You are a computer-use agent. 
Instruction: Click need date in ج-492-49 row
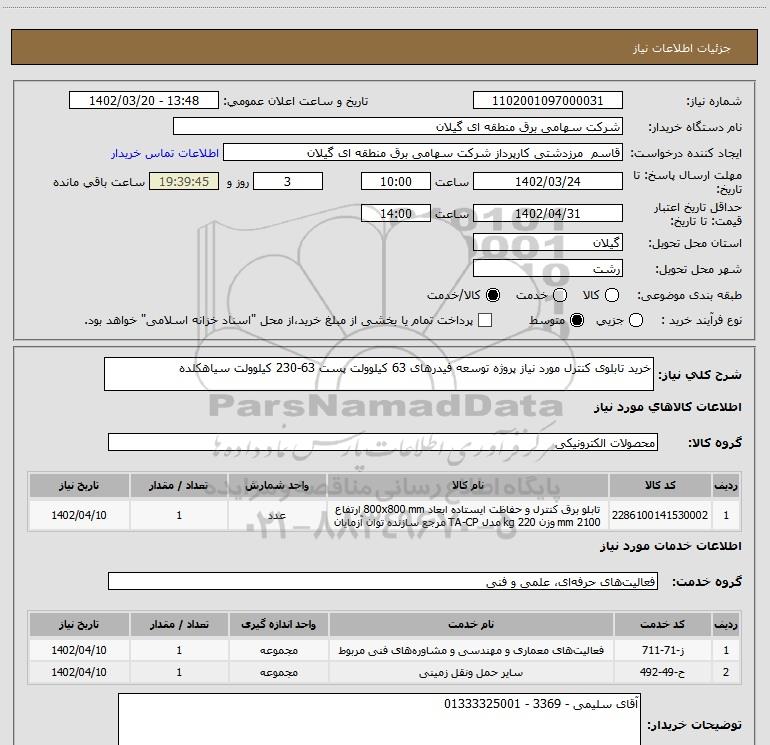pos(79,672)
